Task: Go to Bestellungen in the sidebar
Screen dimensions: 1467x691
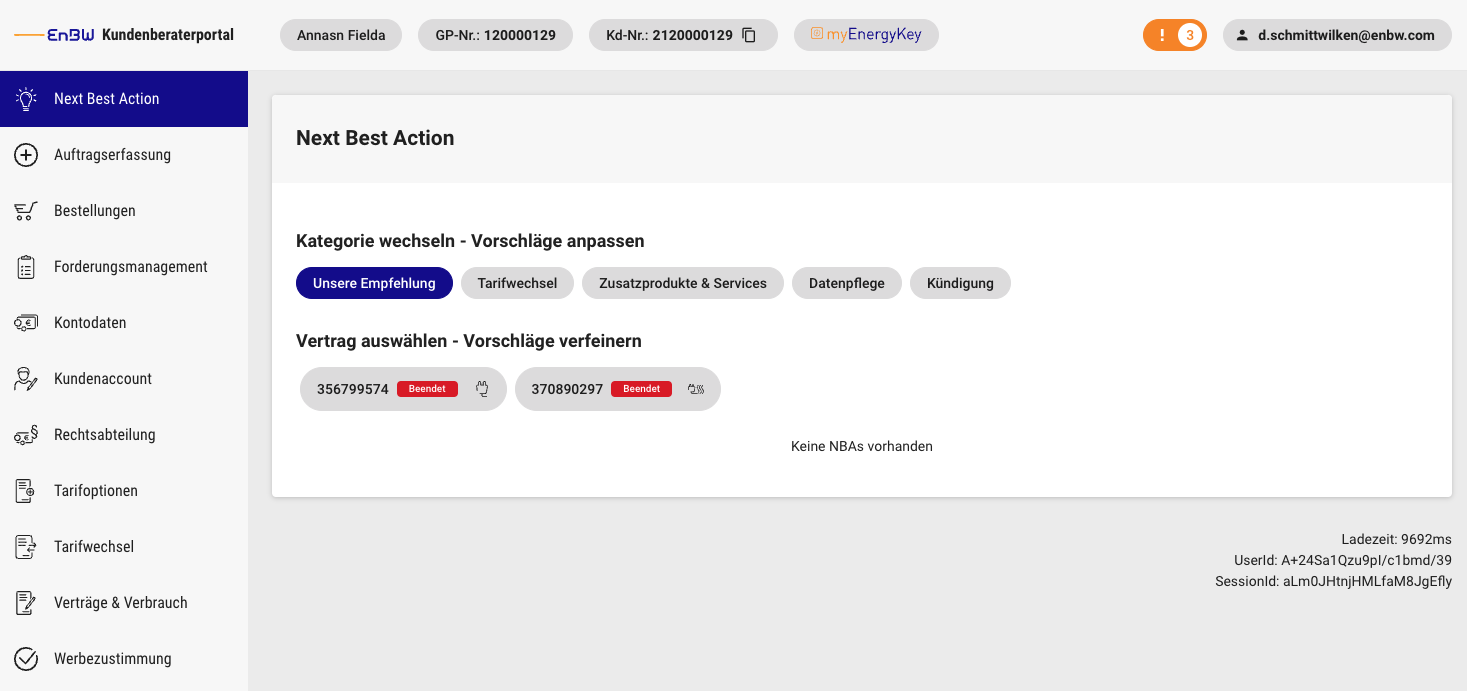Action: coord(124,211)
